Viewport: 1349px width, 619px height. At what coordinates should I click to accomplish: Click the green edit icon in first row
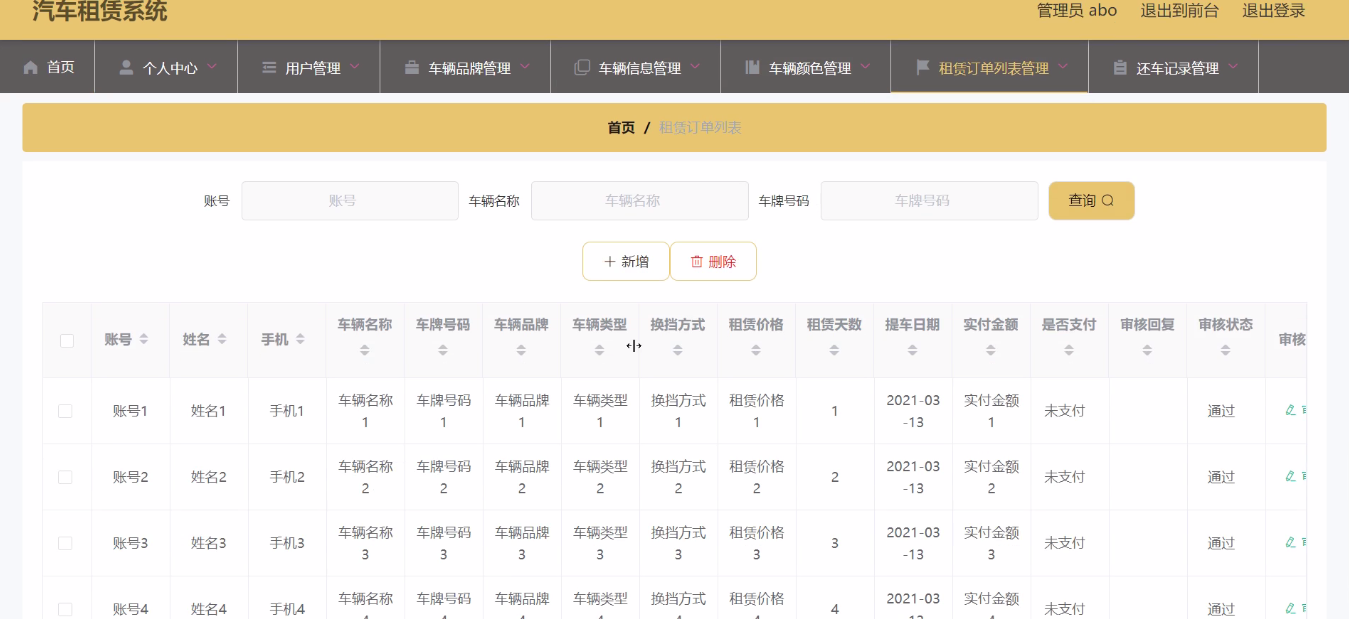[1290, 410]
